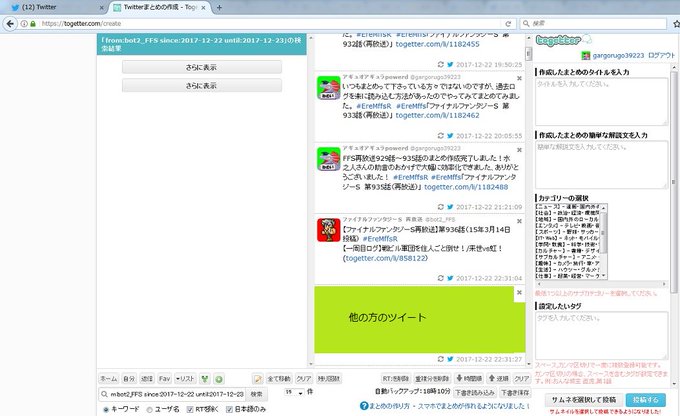Open a new browser tab with plus
The image size is (680, 416).
pyautogui.click(x=219, y=7)
